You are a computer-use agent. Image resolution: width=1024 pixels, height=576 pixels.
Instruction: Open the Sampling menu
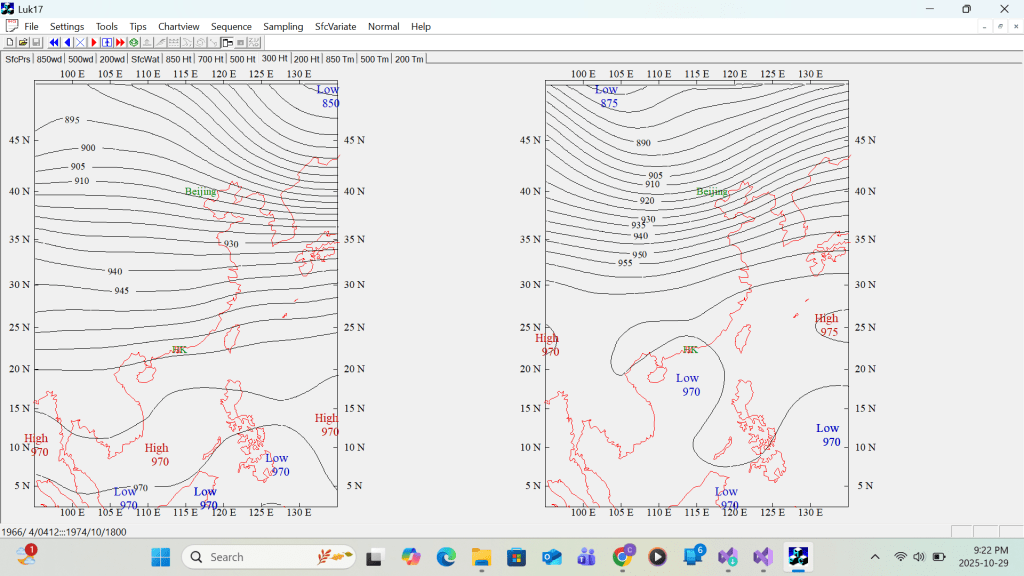click(x=283, y=26)
